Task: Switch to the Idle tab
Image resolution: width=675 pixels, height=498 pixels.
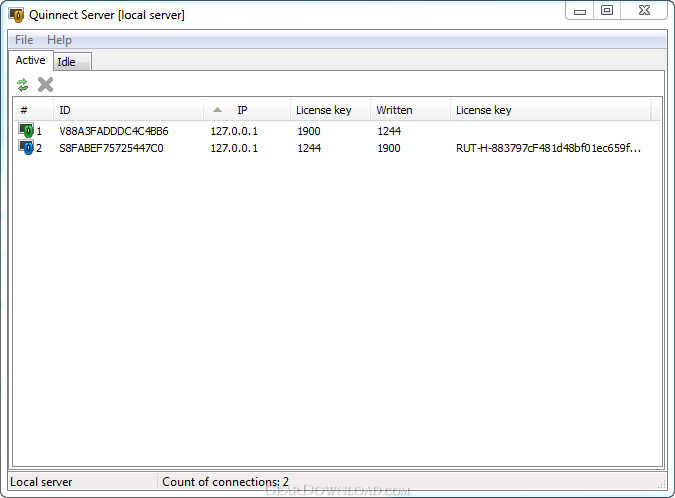Action: (72, 62)
